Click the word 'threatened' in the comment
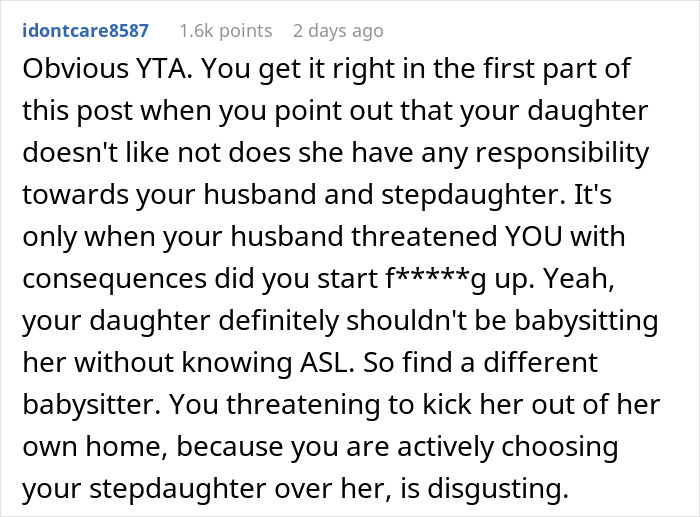Screen dimensions: 700x517 (424, 236)
